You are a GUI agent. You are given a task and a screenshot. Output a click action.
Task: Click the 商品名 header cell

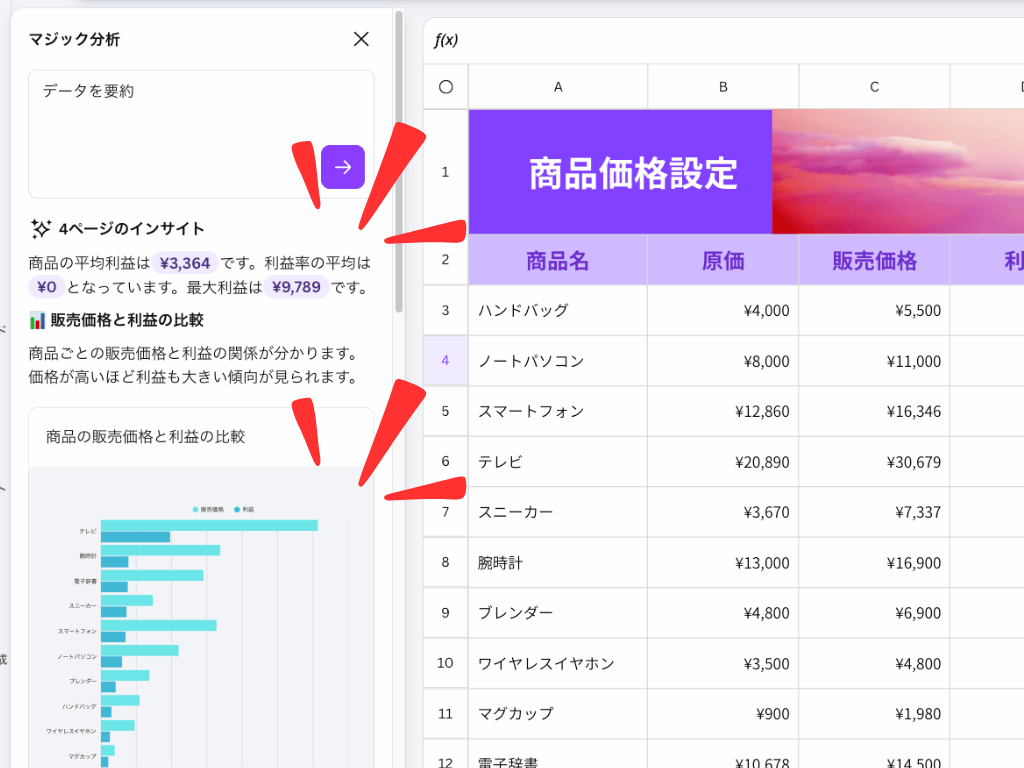click(557, 261)
